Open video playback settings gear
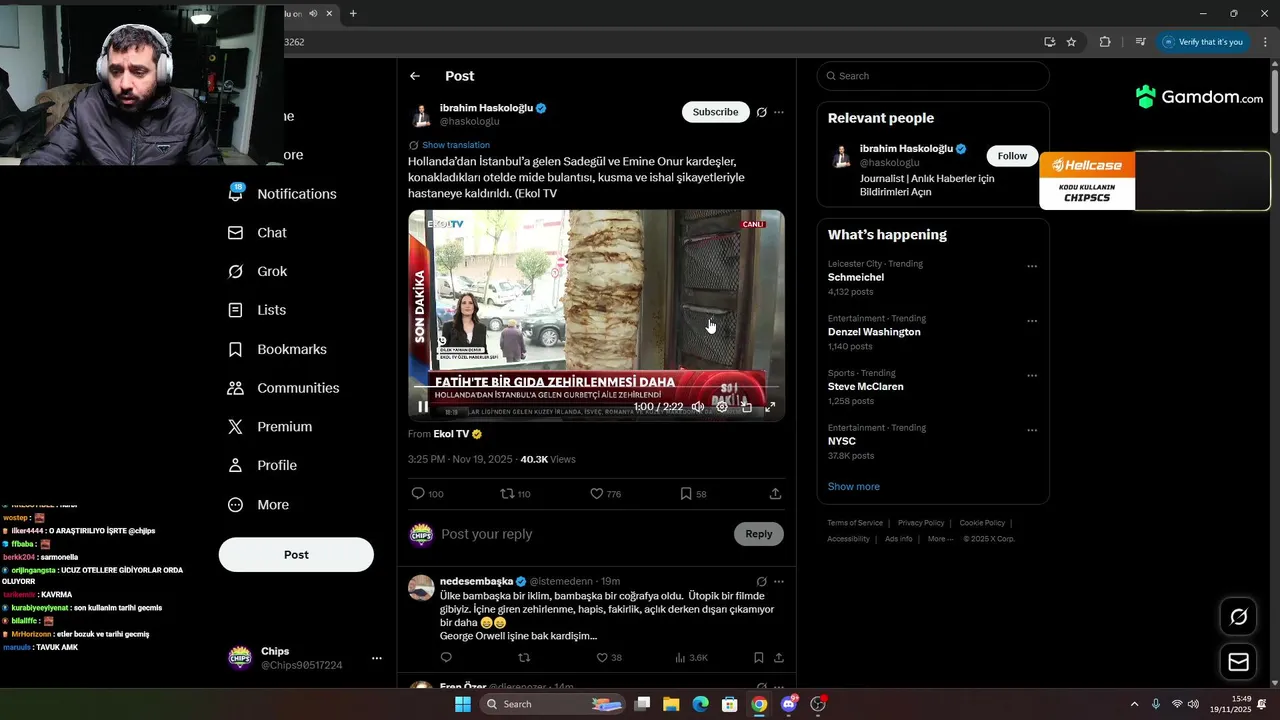Viewport: 1280px width, 720px height. click(x=722, y=407)
